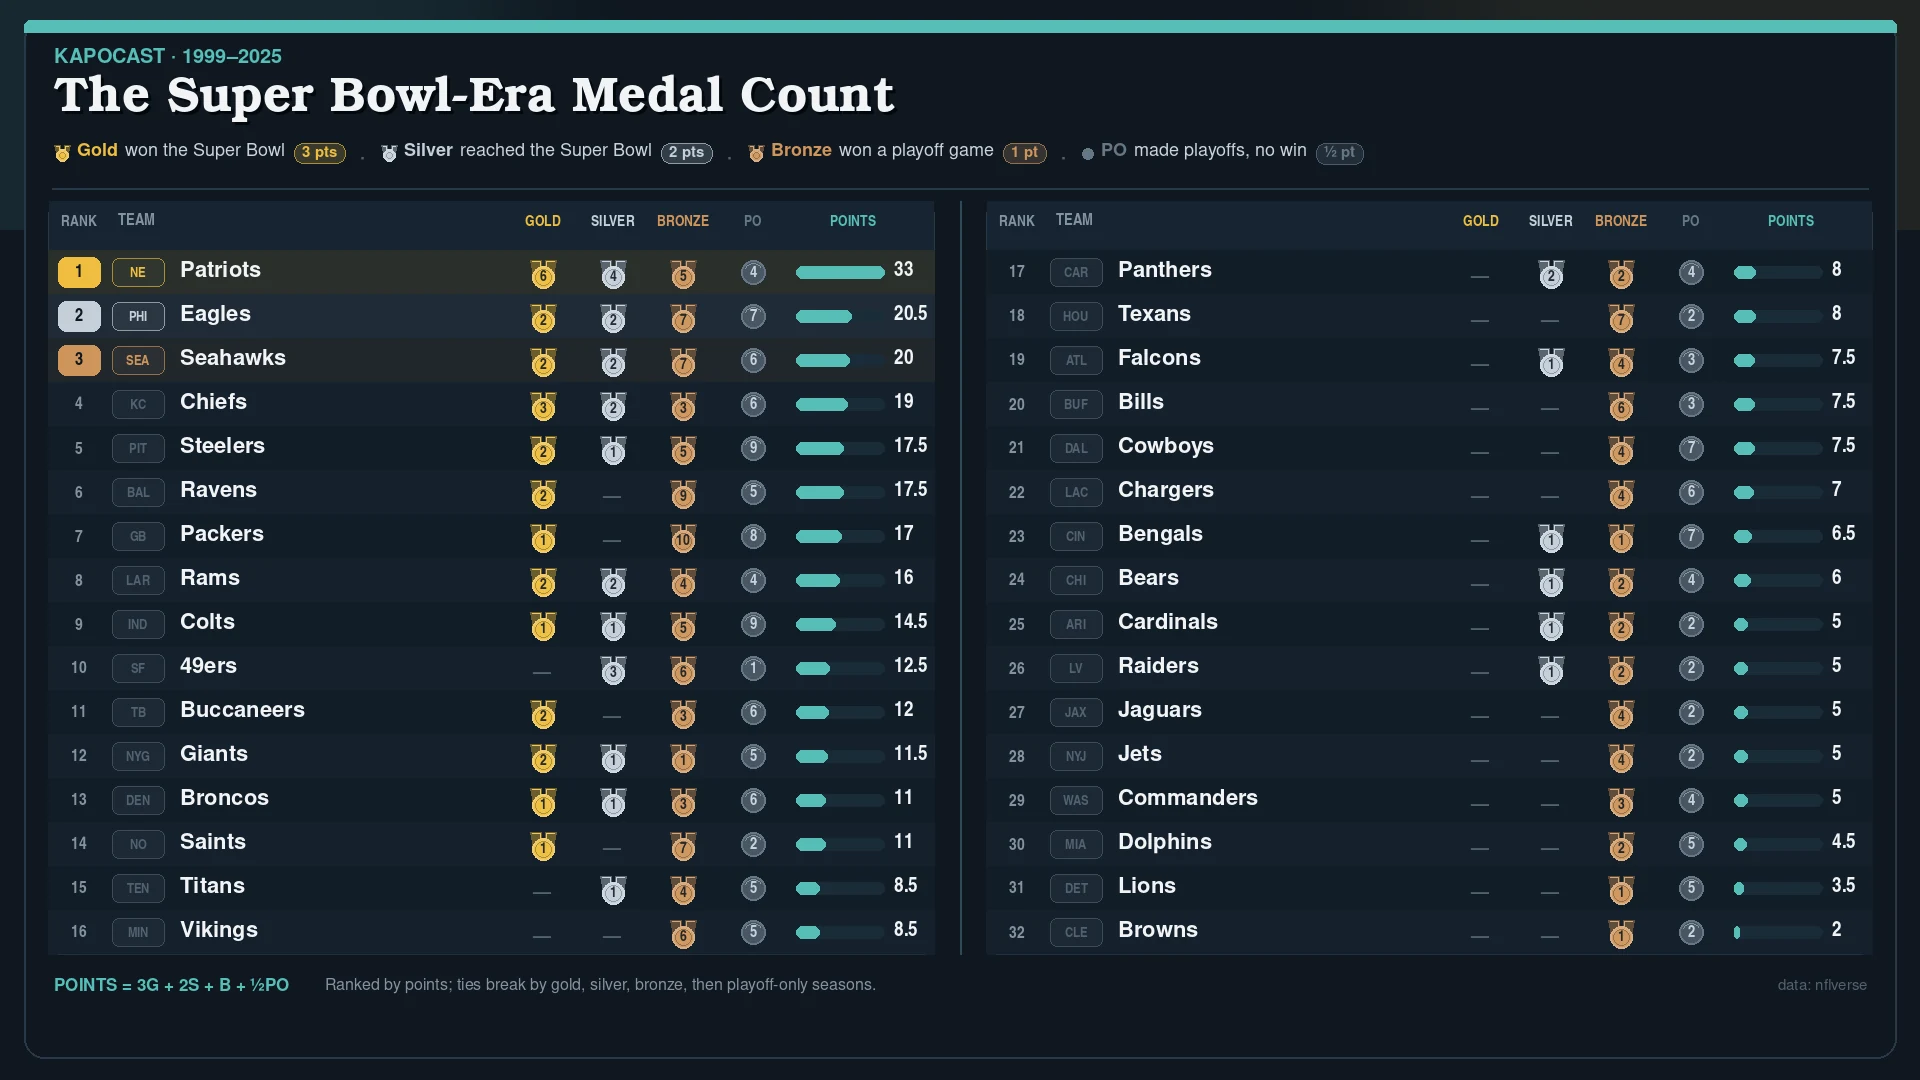
Task: Click the Bengals silver medal icon
Action: (x=1551, y=537)
